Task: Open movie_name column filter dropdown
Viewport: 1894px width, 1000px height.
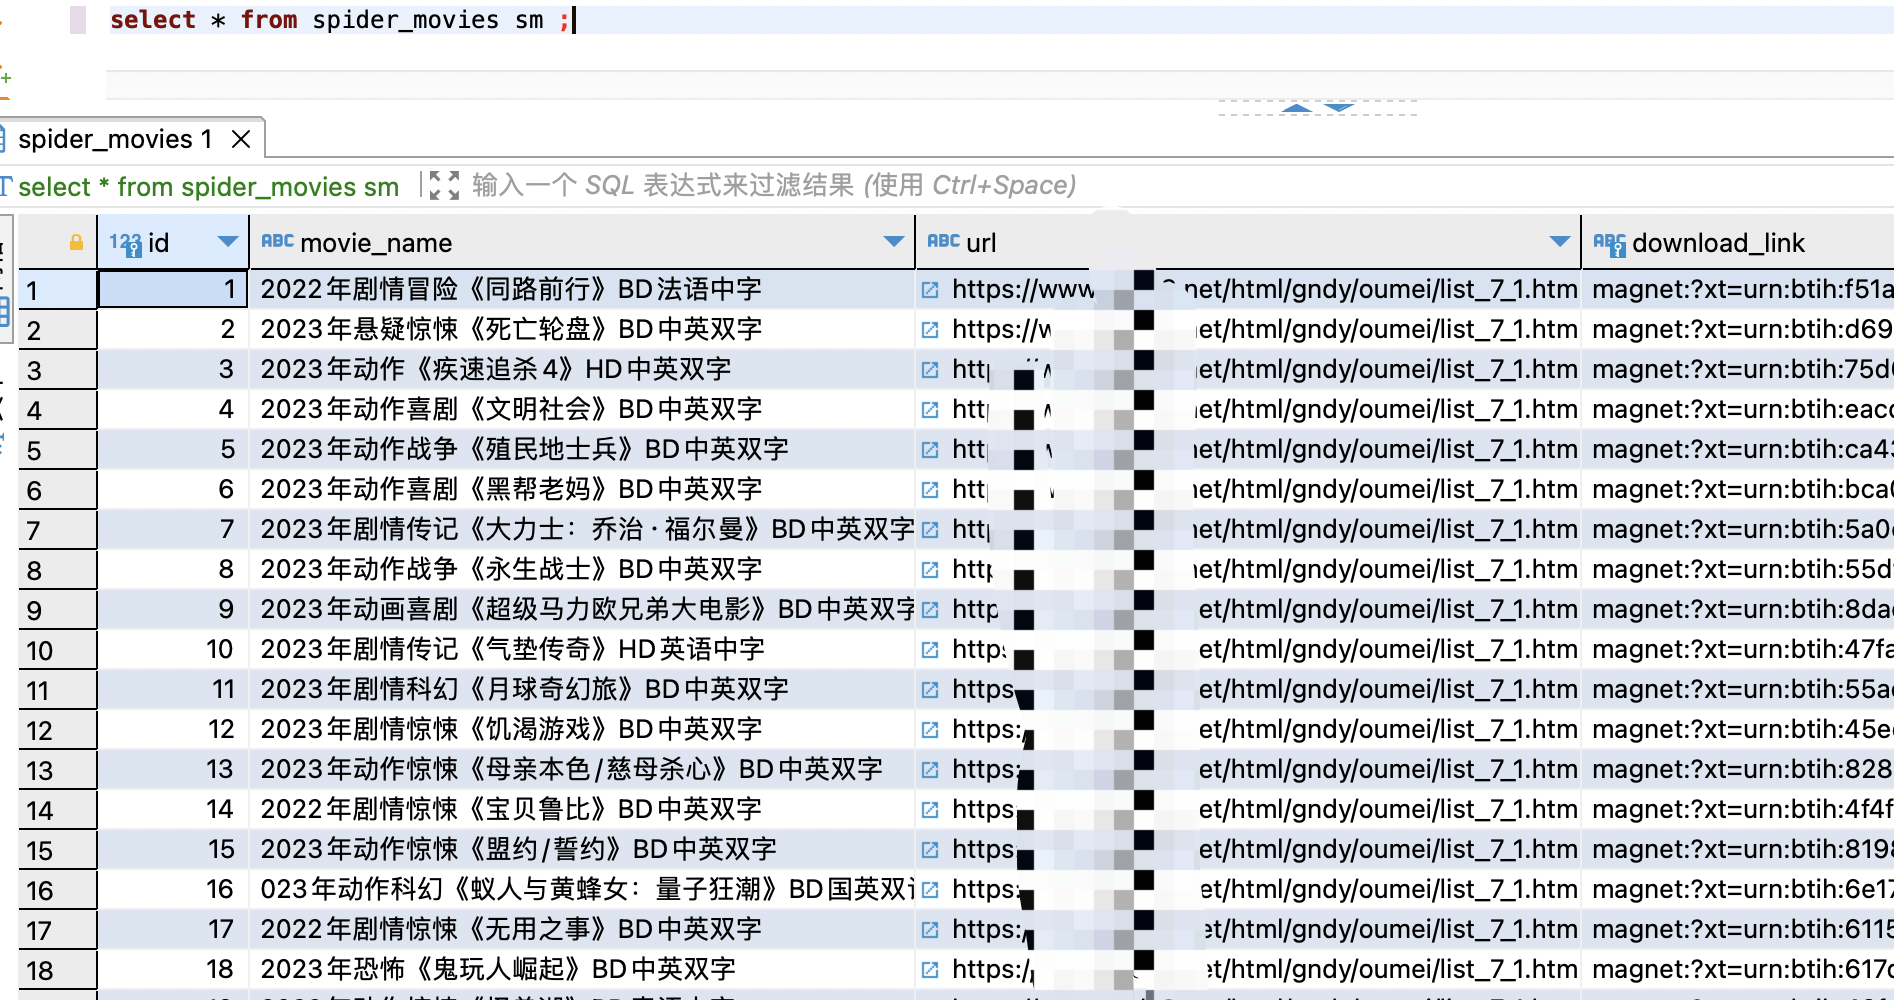Action: point(894,242)
